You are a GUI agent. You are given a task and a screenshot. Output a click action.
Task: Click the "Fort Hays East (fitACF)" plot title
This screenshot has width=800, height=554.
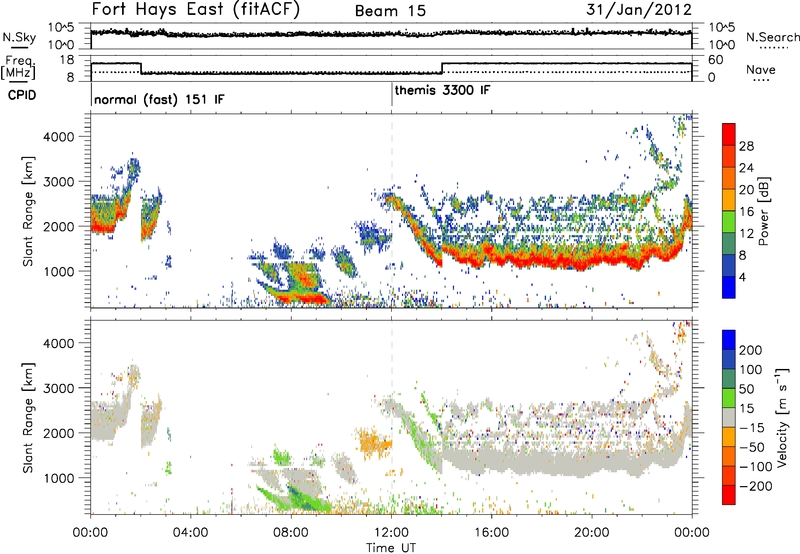pos(196,10)
